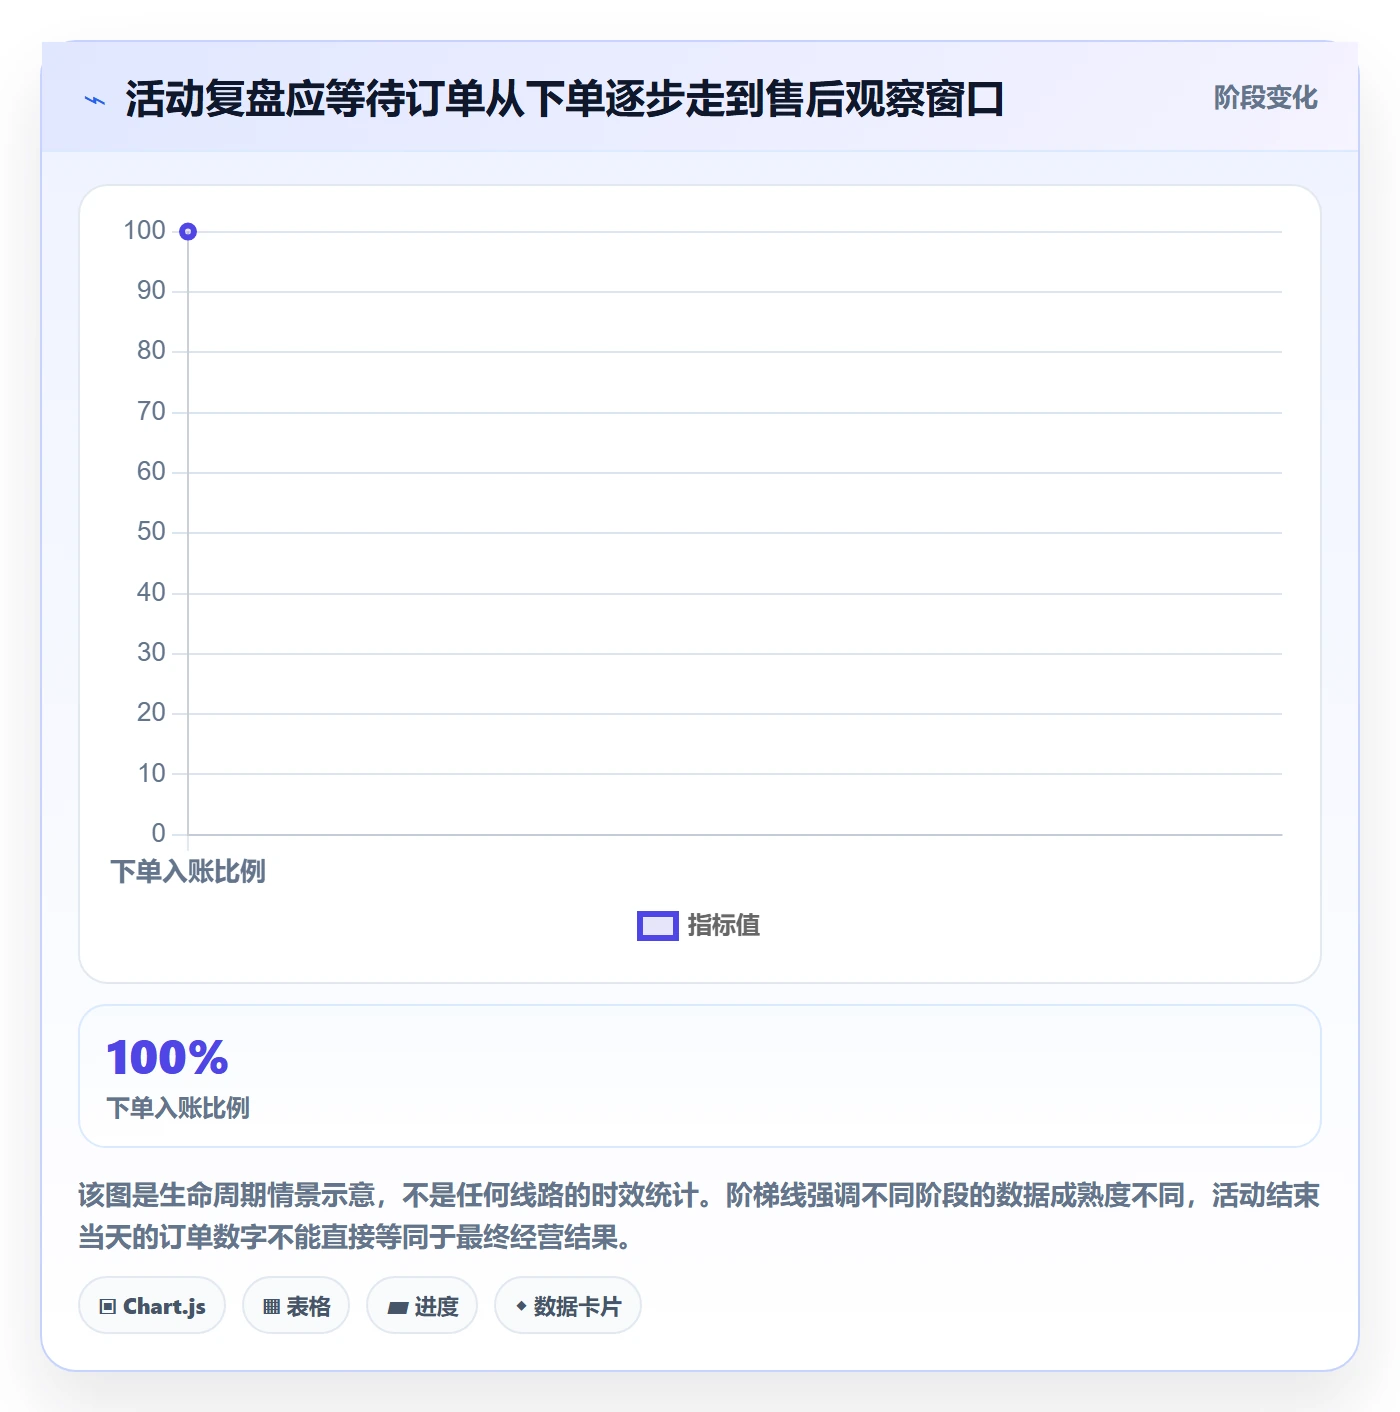
Task: Select the 进度 tag chip
Action: (x=422, y=1306)
